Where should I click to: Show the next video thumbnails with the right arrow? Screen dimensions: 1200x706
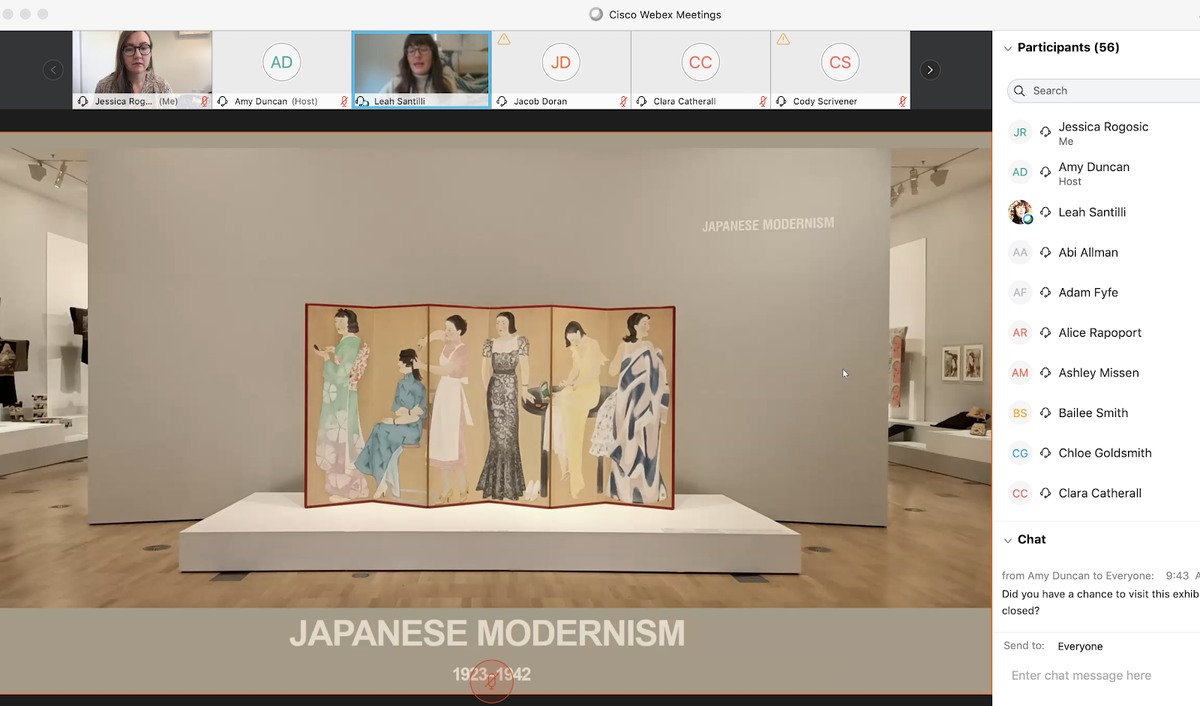[930, 70]
